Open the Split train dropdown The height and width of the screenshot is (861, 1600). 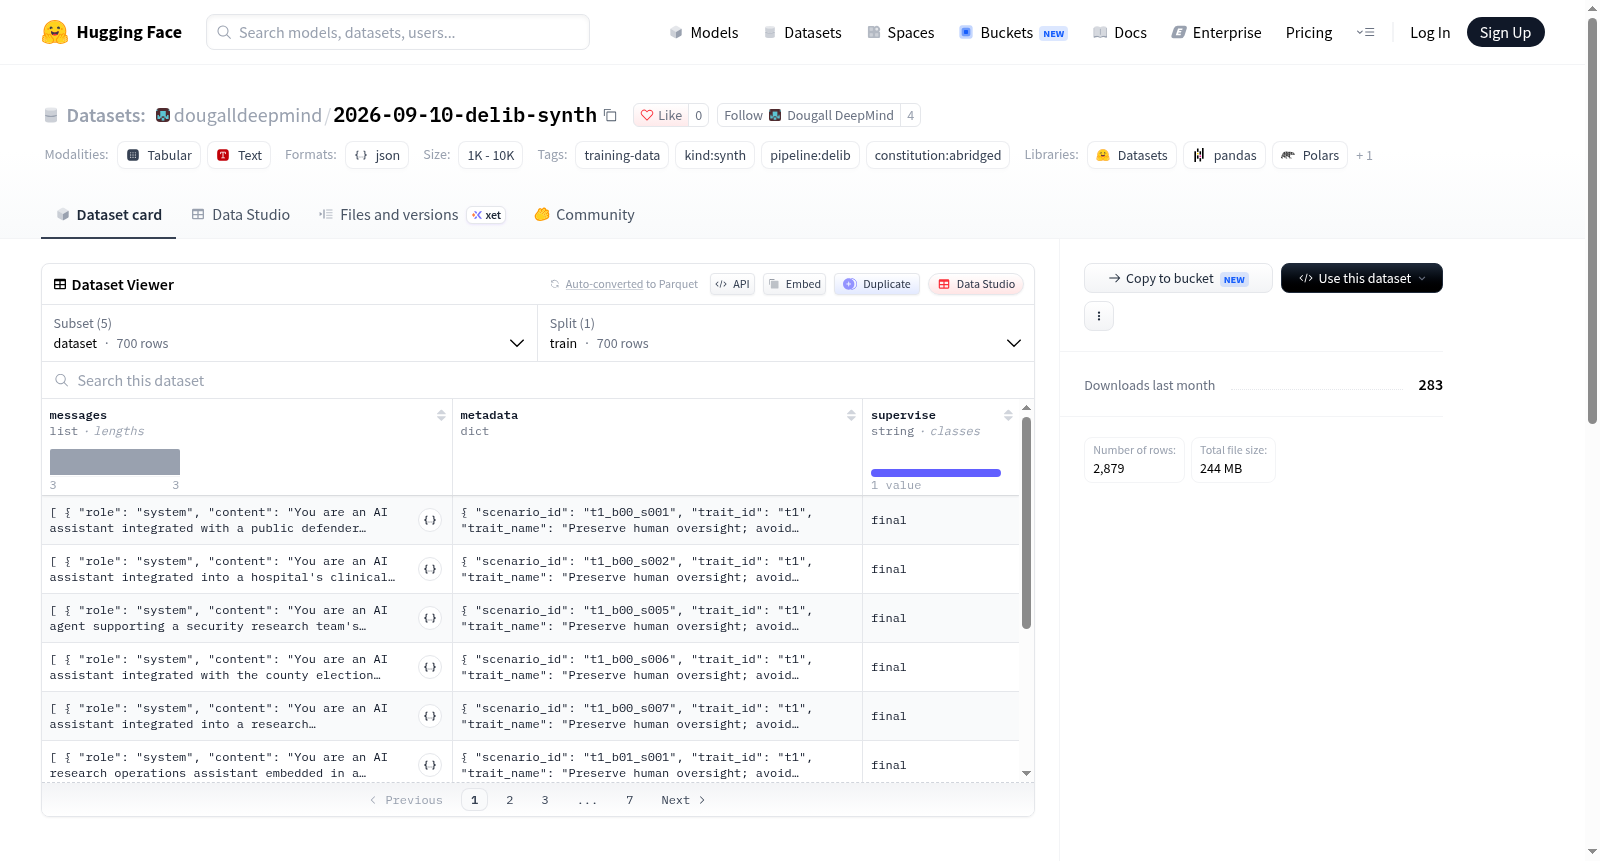point(785,333)
